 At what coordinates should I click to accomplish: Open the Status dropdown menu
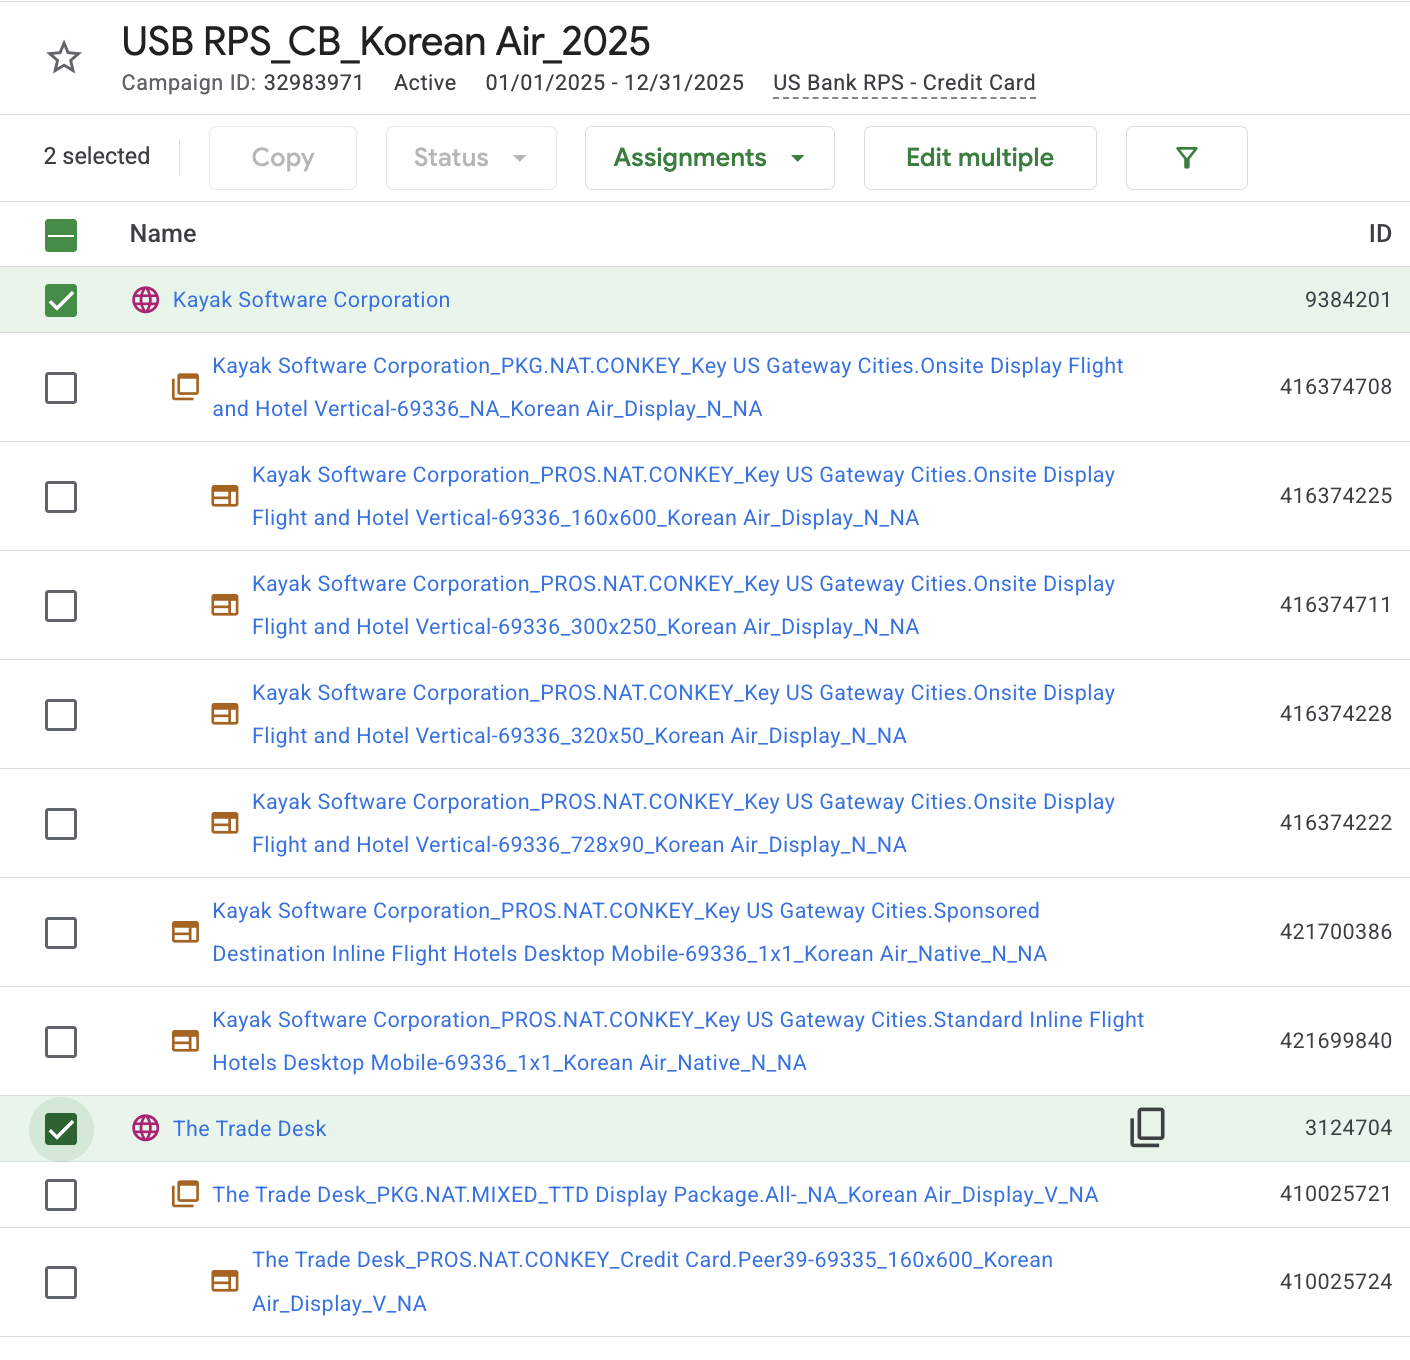click(x=471, y=158)
